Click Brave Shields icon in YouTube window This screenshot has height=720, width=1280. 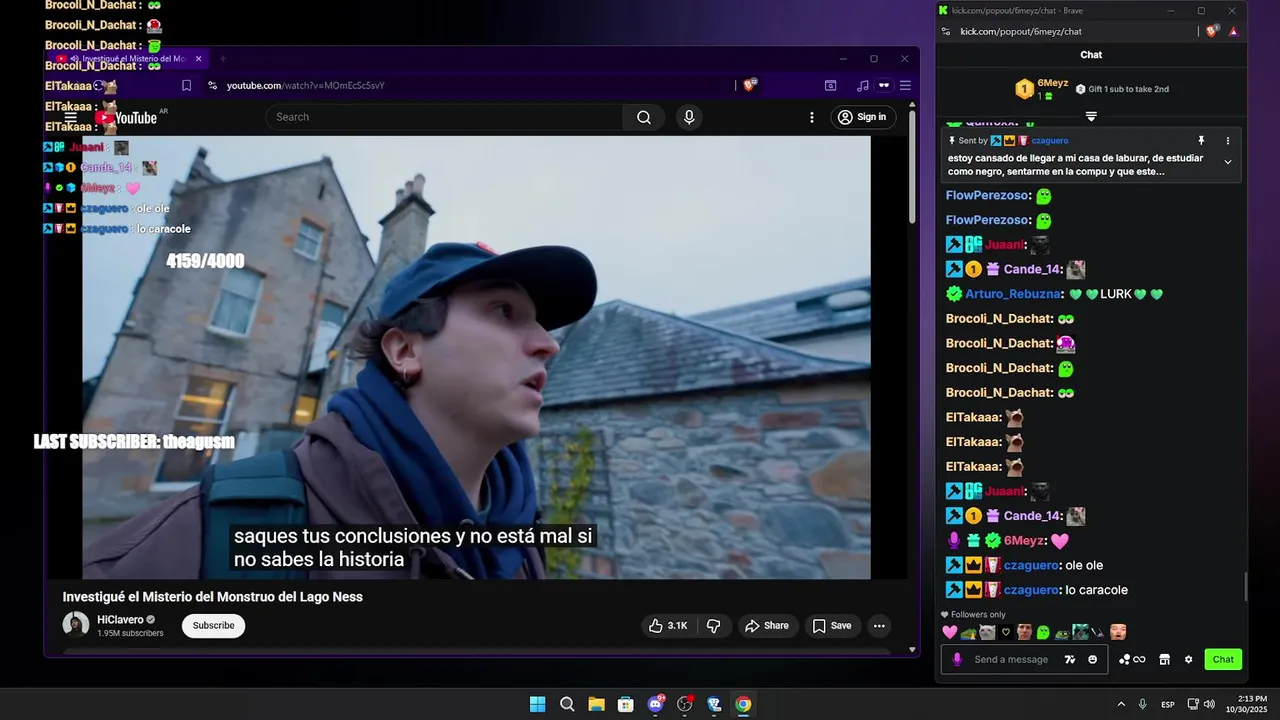(750, 85)
